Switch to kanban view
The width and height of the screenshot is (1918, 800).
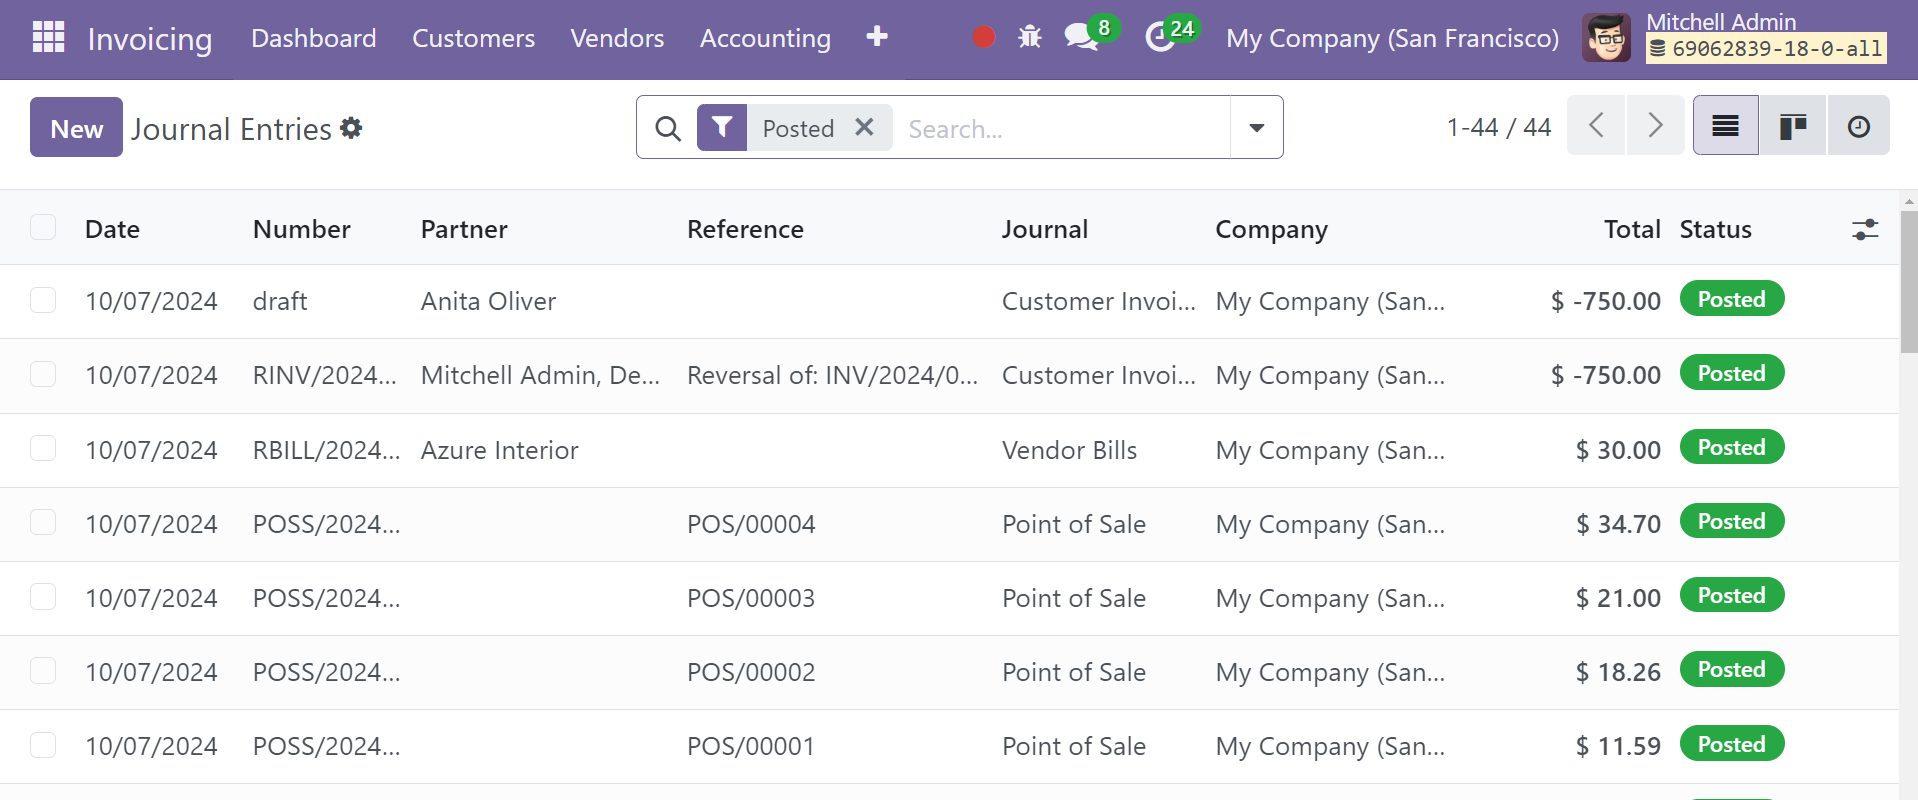(1792, 126)
